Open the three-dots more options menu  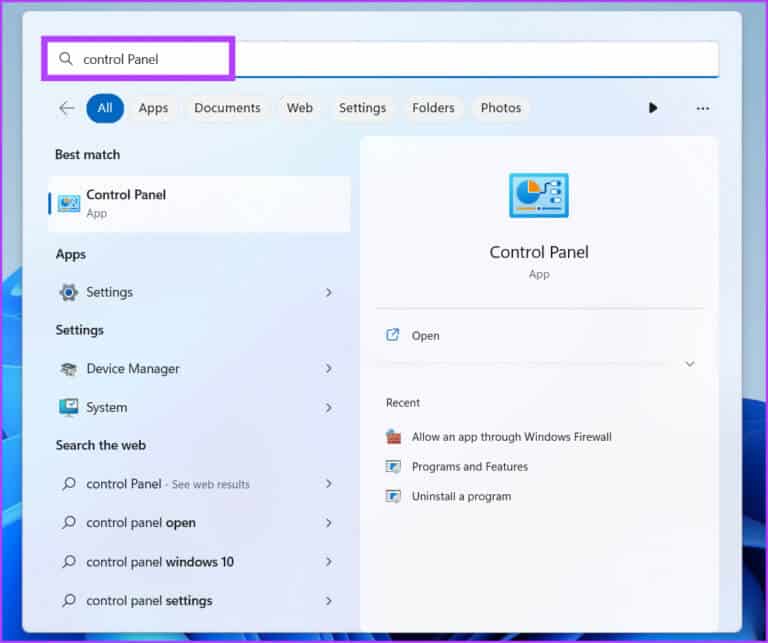[x=703, y=108]
